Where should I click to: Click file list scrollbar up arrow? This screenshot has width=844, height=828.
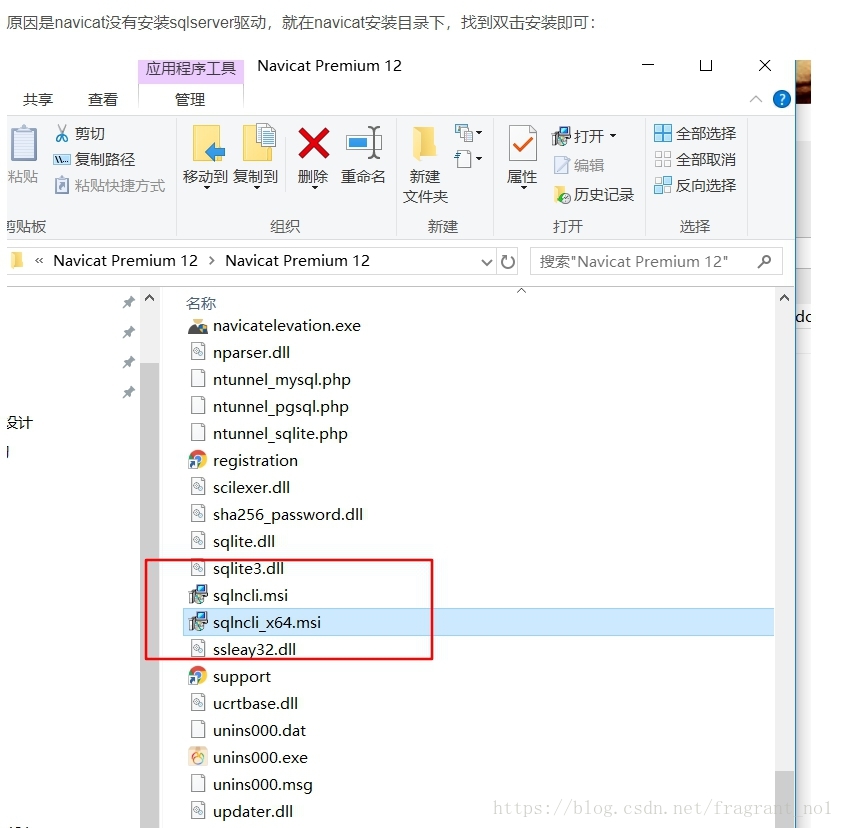[784, 298]
